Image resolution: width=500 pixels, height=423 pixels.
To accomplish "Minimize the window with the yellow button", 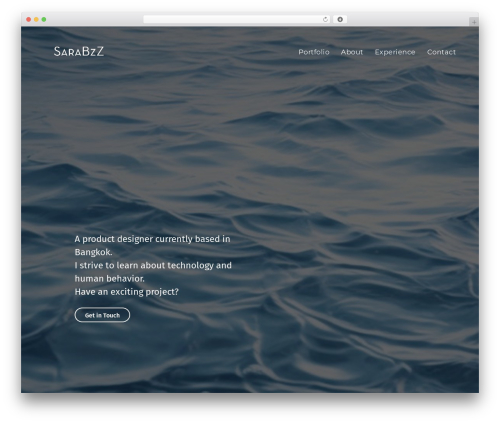I will pos(36,19).
